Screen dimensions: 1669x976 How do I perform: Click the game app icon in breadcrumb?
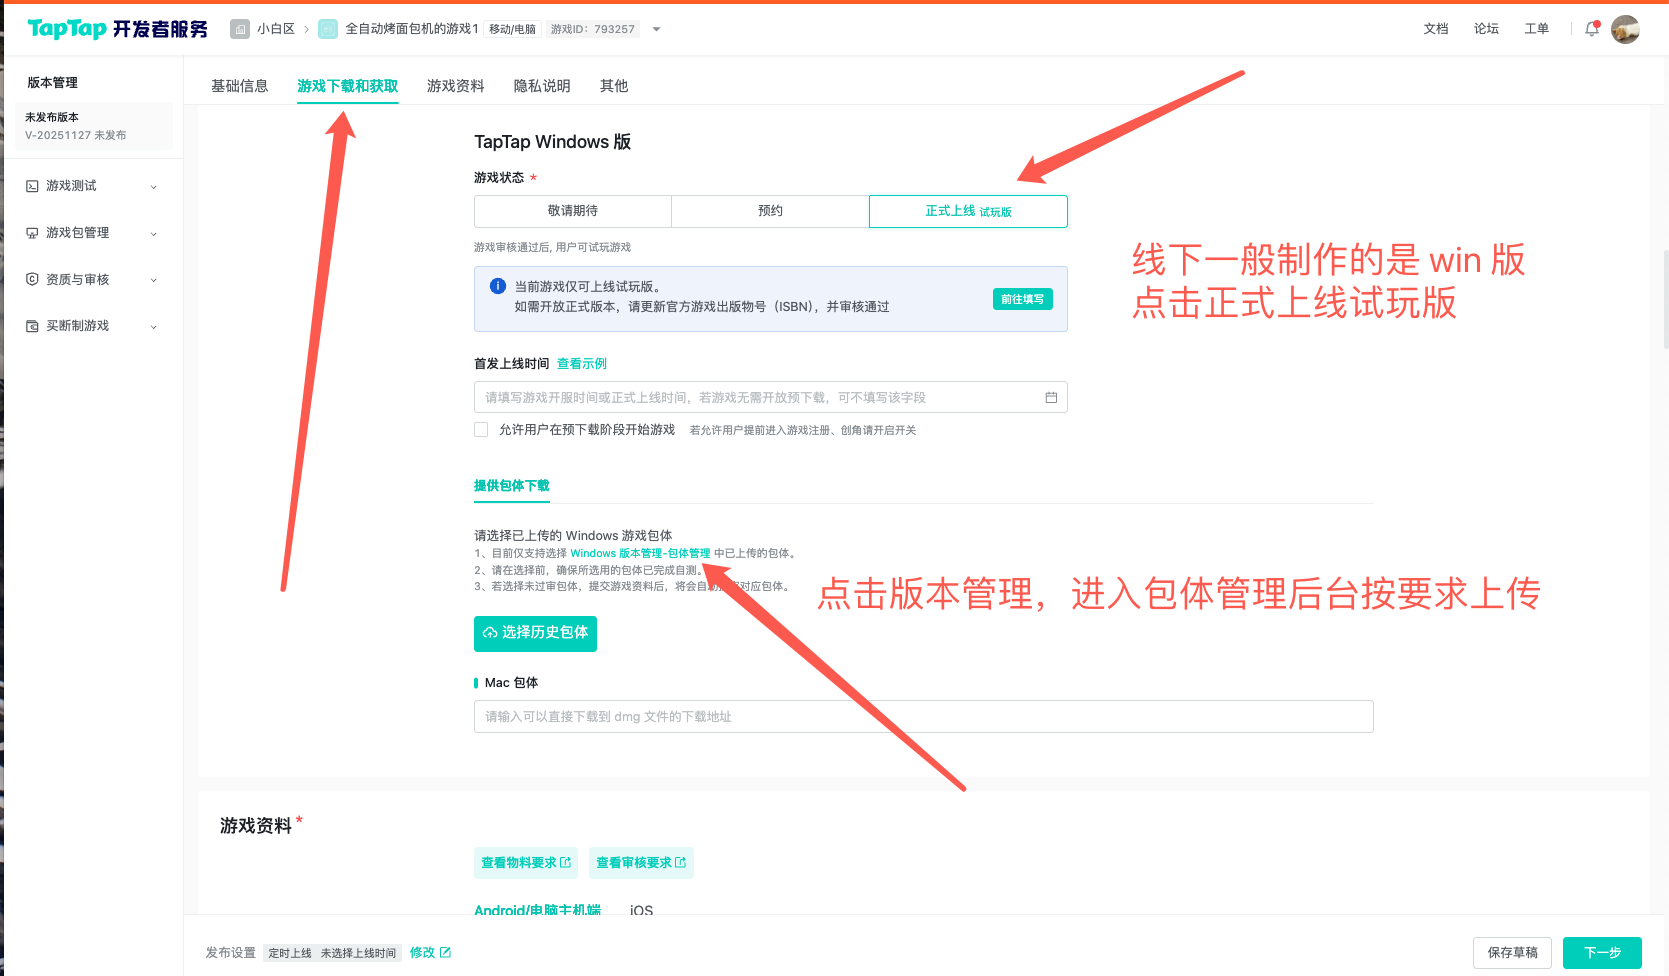coord(328,29)
